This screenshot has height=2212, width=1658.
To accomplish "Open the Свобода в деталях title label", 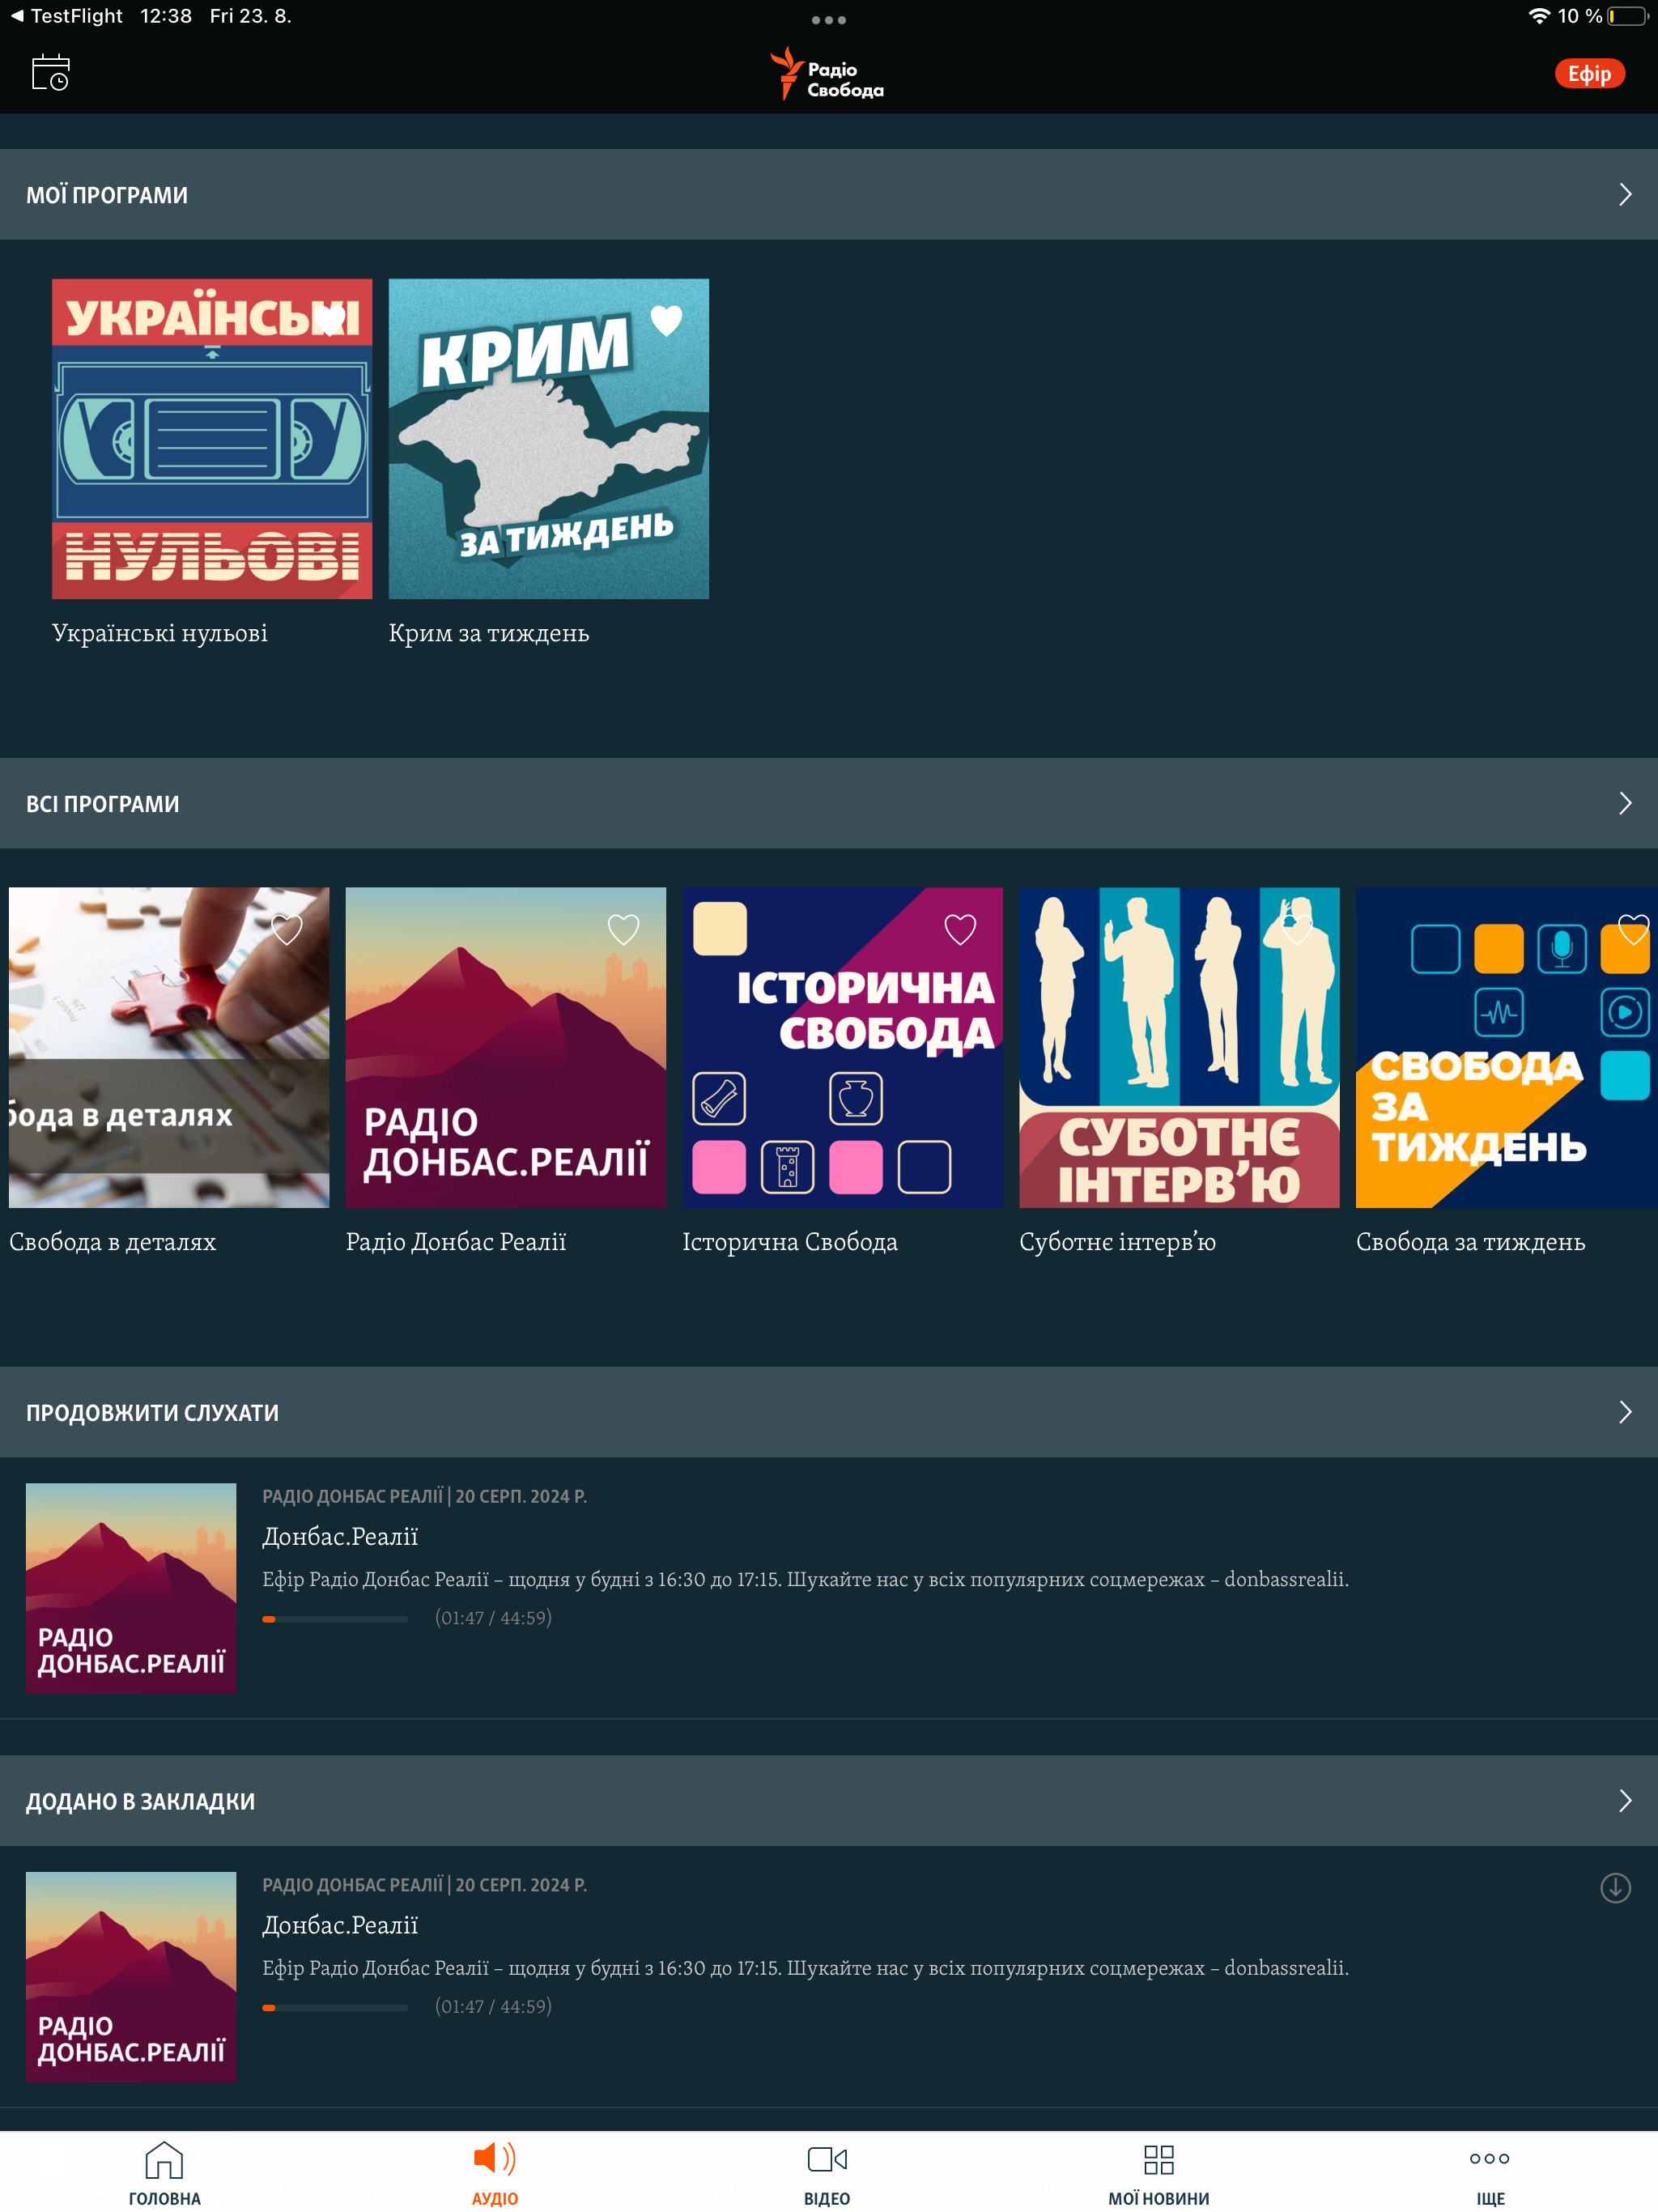I will (113, 1242).
